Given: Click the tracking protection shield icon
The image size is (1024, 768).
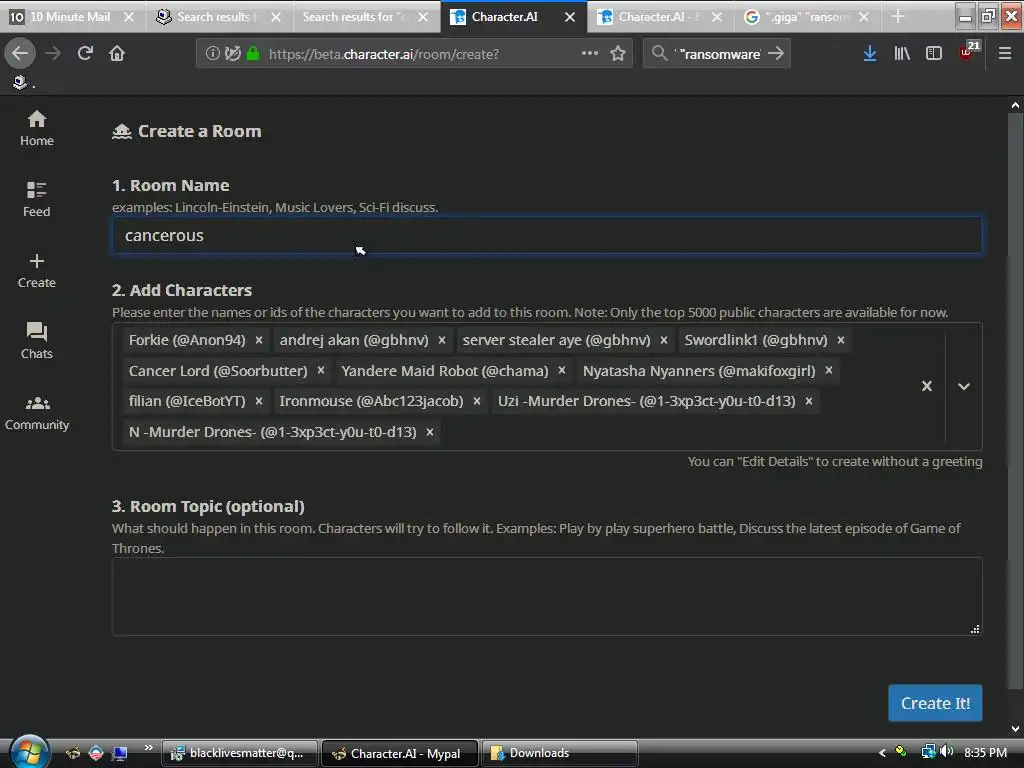Looking at the screenshot, I should click(x=232, y=54).
